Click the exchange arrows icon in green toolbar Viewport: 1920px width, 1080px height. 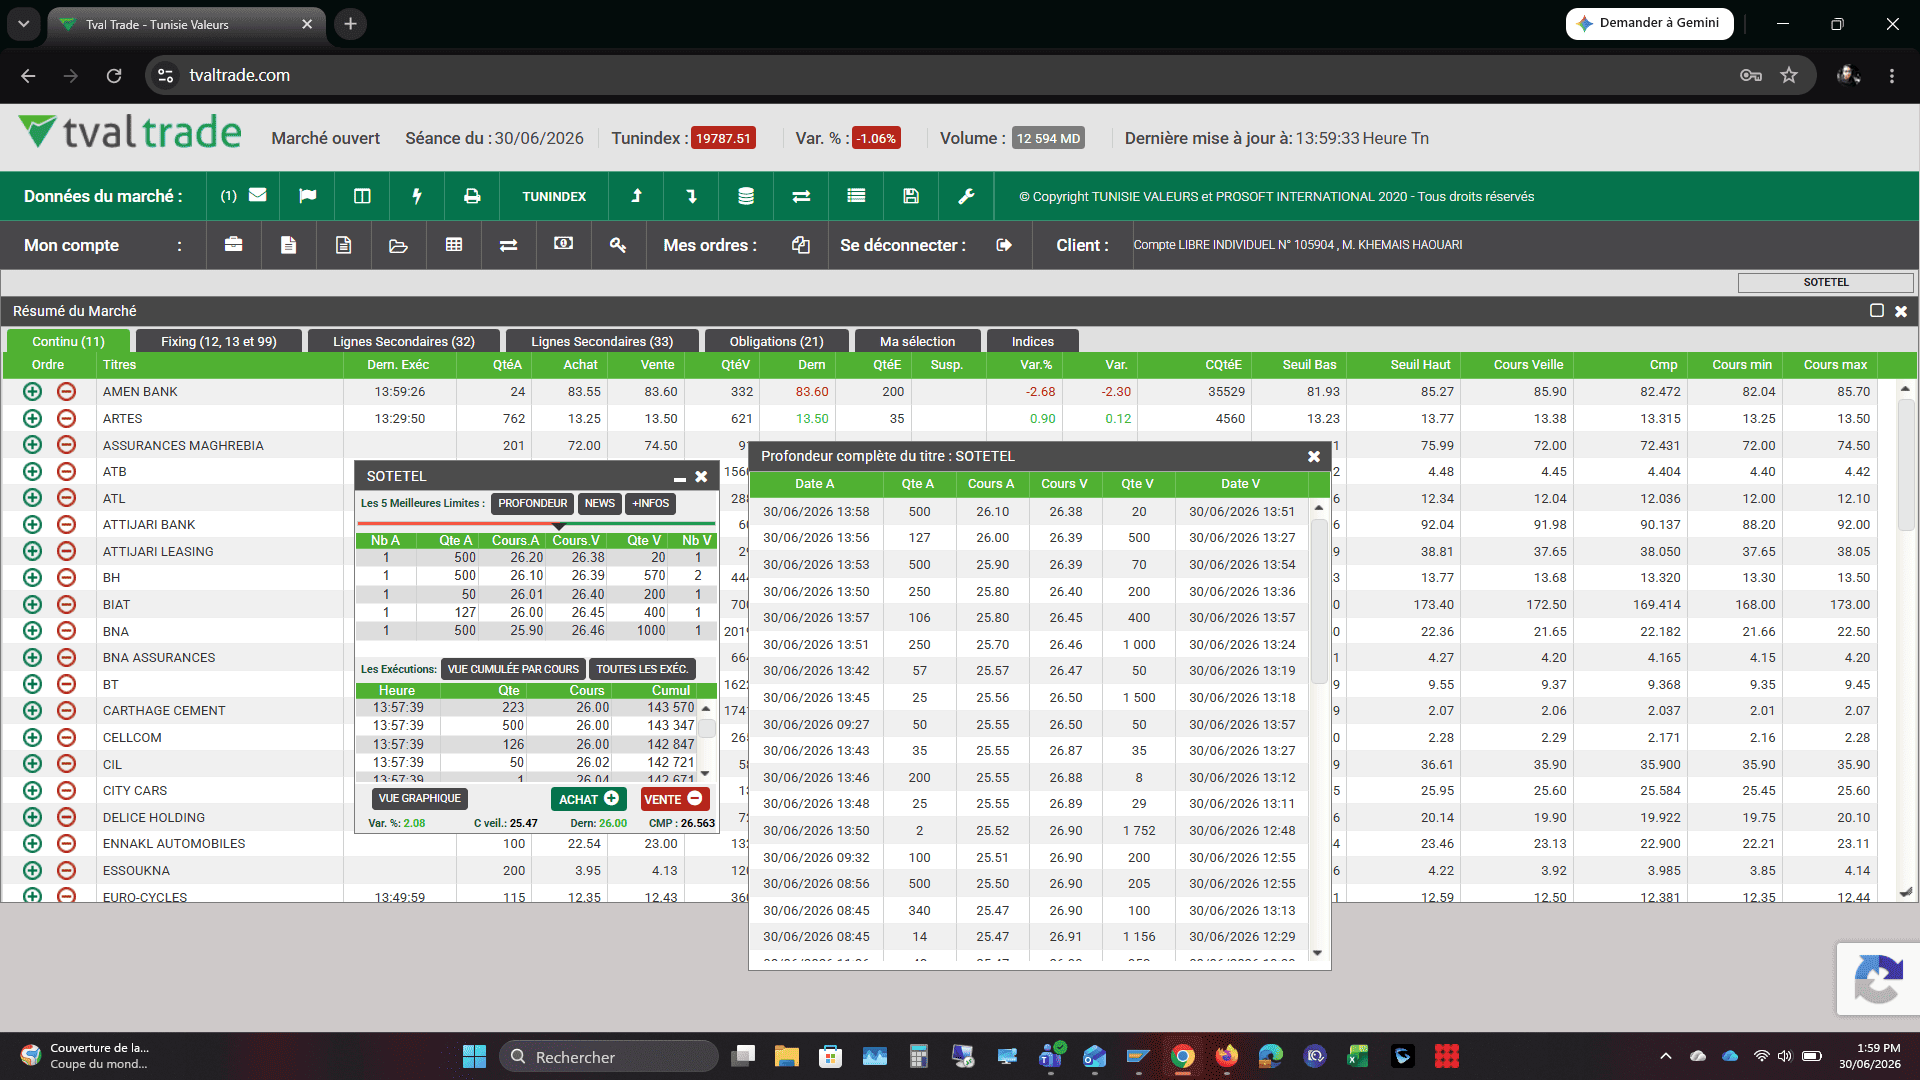[x=801, y=196]
